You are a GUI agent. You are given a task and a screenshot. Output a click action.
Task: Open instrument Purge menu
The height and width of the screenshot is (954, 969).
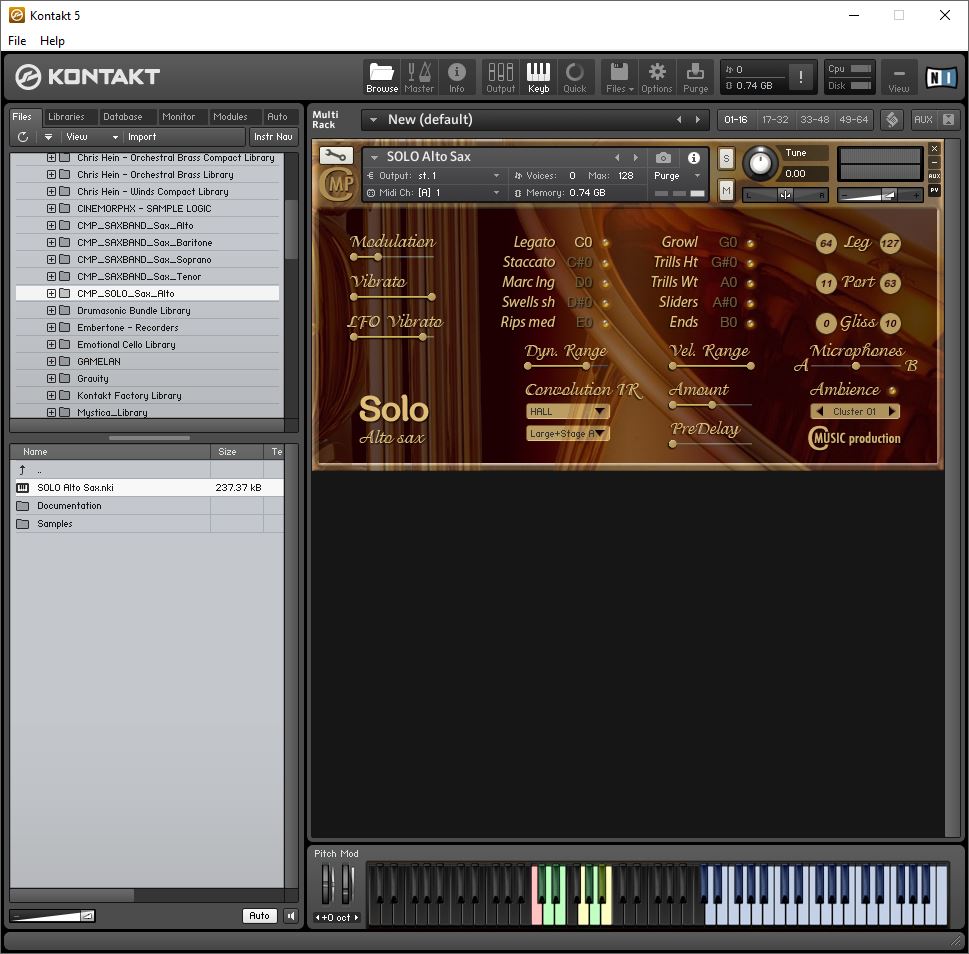[x=677, y=175]
